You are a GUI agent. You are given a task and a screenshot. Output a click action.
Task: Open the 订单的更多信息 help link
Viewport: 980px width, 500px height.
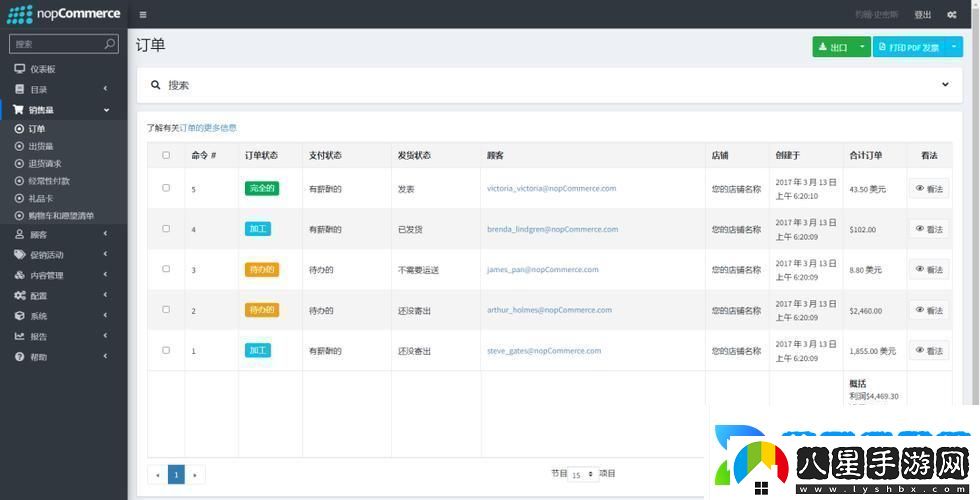[x=208, y=128]
